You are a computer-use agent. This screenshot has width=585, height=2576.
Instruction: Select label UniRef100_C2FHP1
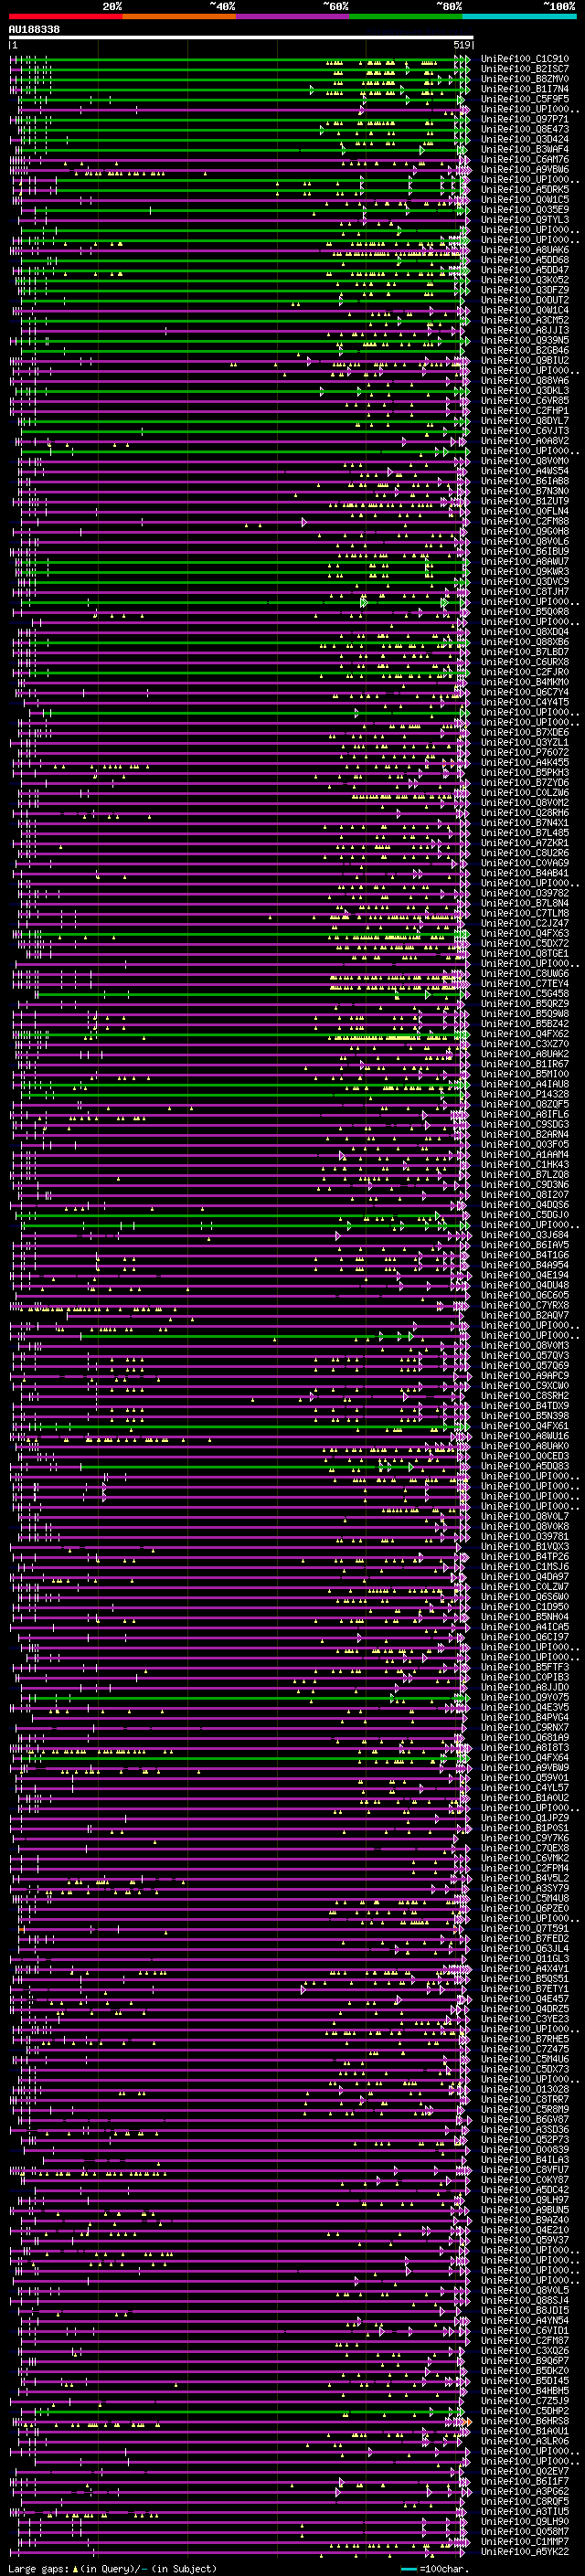tap(525, 411)
